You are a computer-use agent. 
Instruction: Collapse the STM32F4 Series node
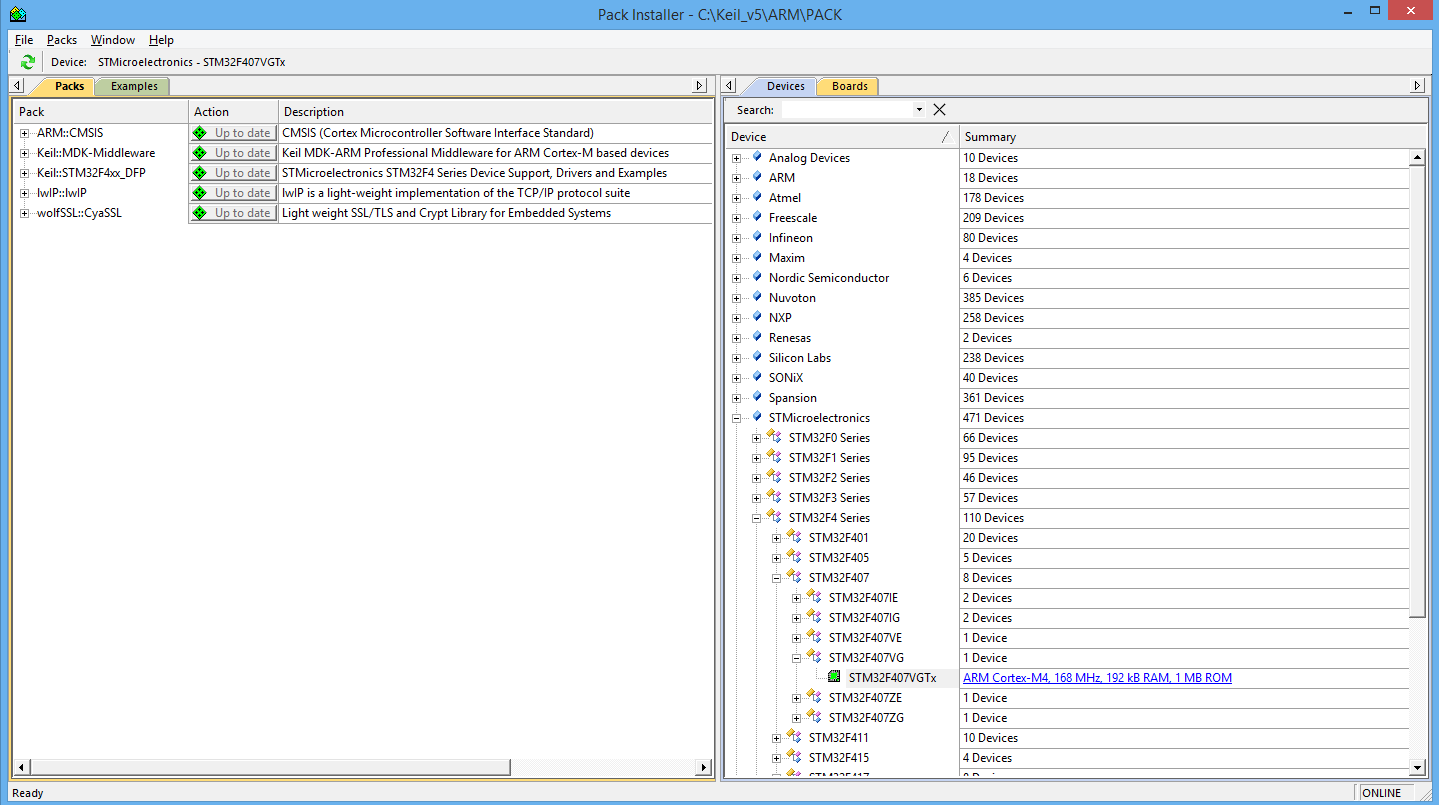tap(757, 518)
